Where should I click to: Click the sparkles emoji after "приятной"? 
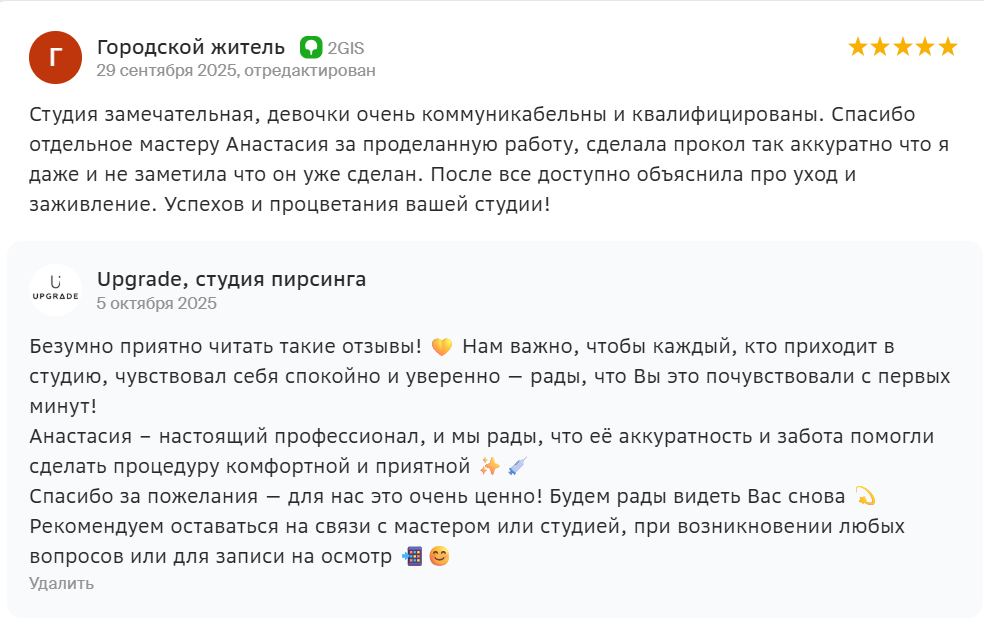tap(490, 466)
